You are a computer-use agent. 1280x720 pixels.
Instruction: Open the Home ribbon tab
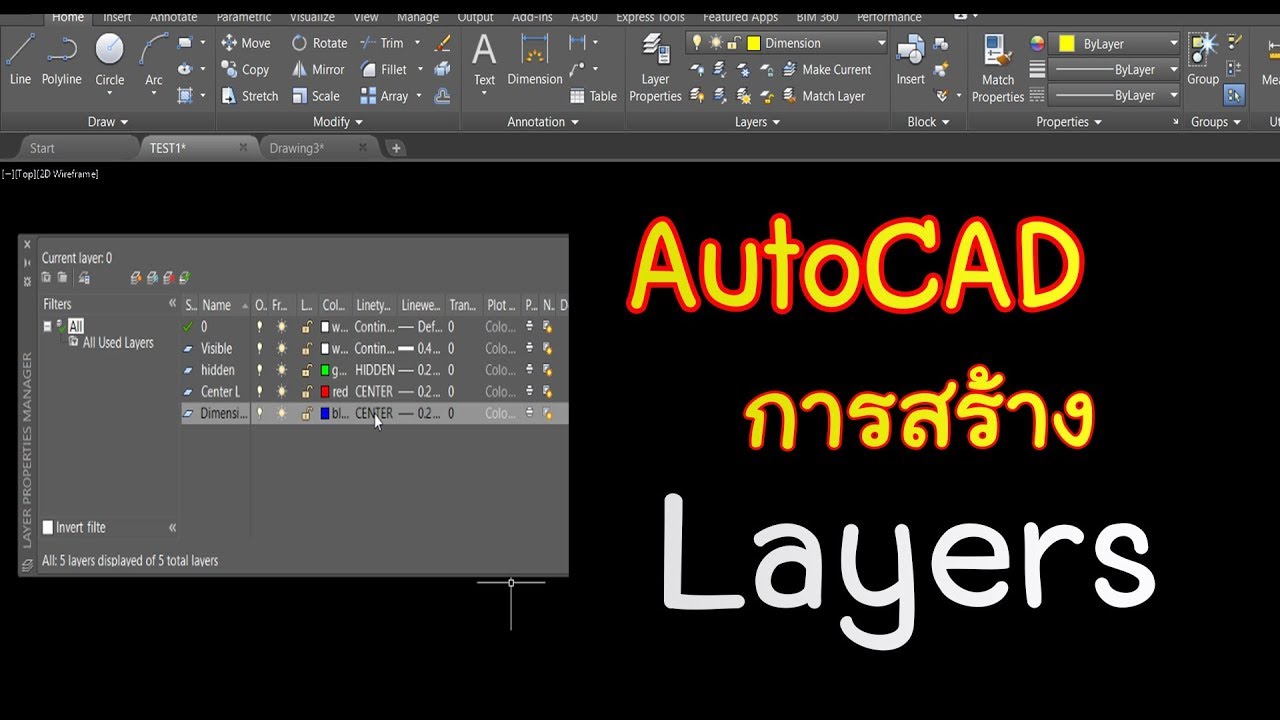68,17
